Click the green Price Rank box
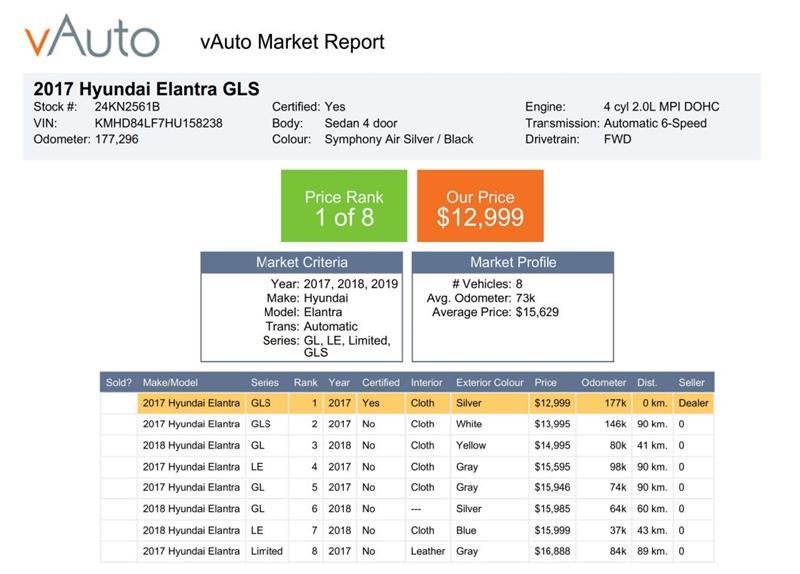Screen dimensions: 800x574 (x=344, y=206)
